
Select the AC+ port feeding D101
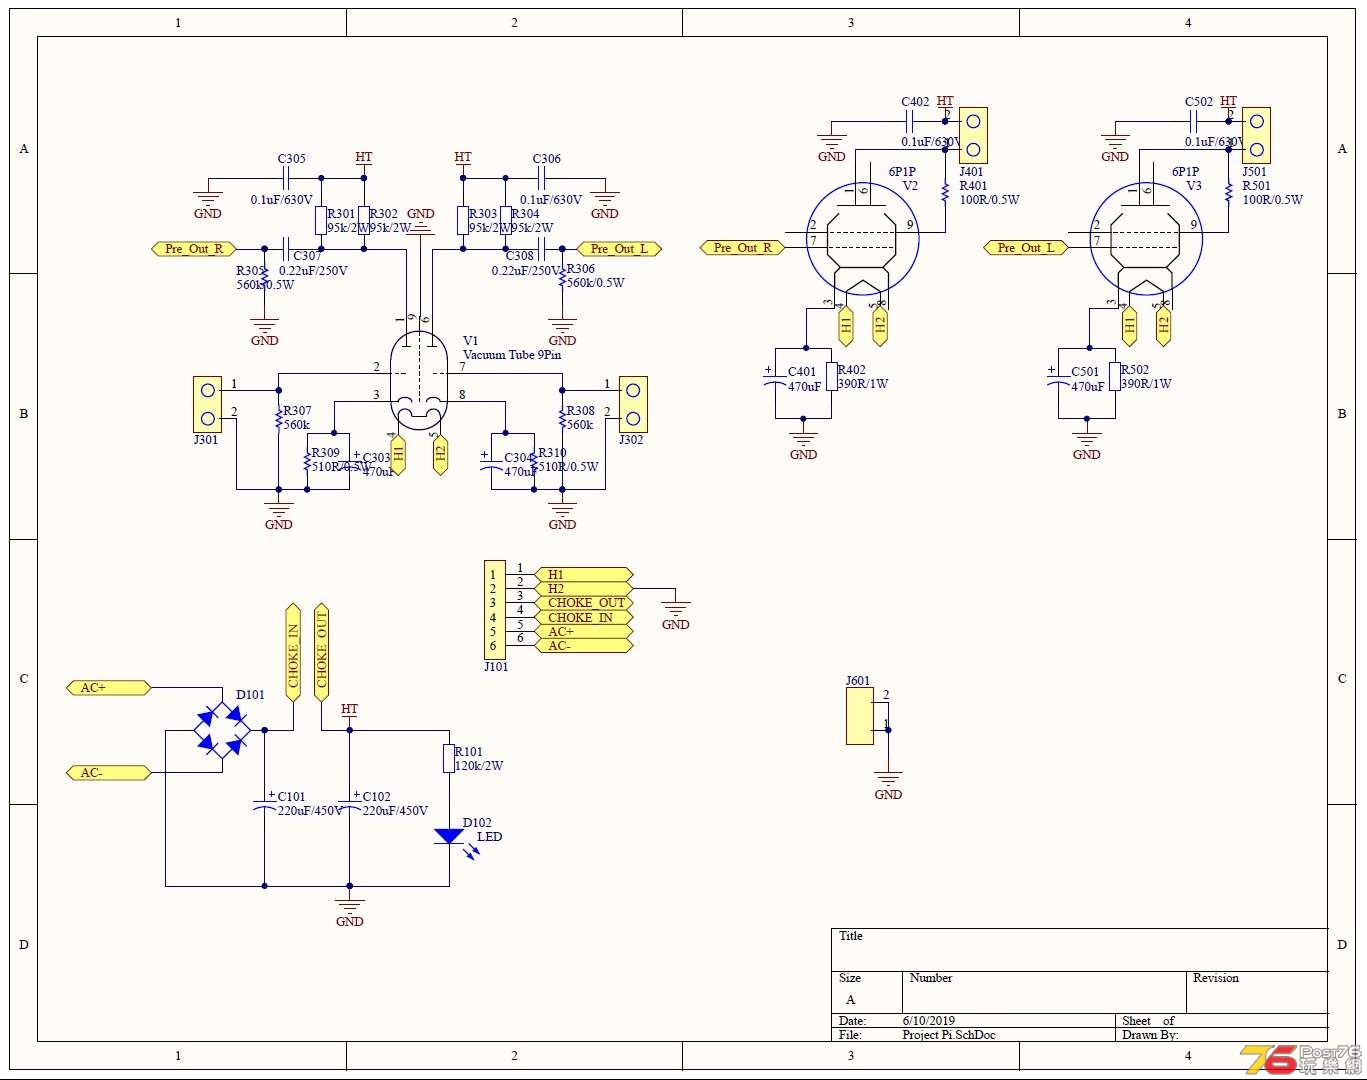(x=109, y=688)
